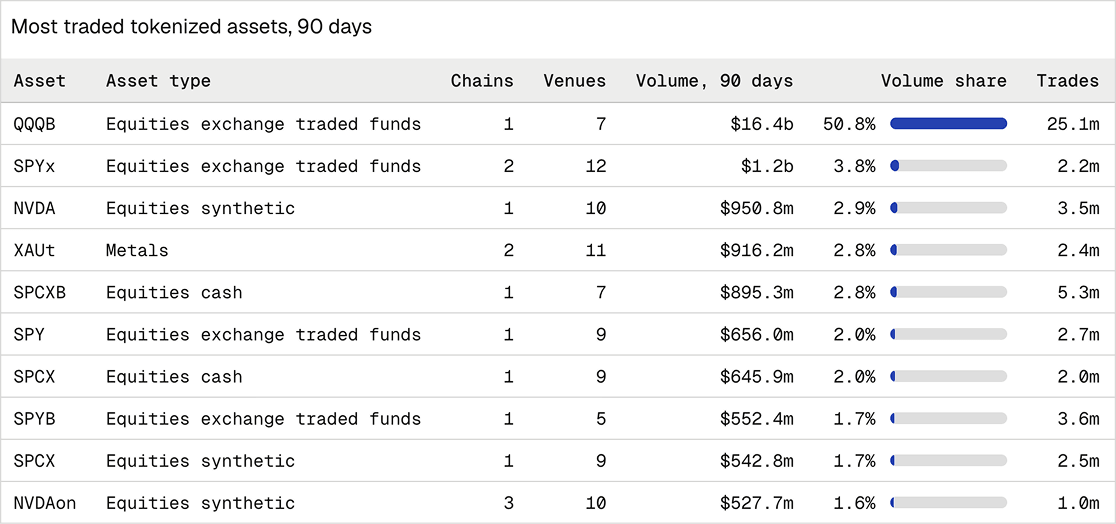Screen dimensions: 1116x524
Task: Click the Volume, 90 days column header
Action: pos(715,80)
